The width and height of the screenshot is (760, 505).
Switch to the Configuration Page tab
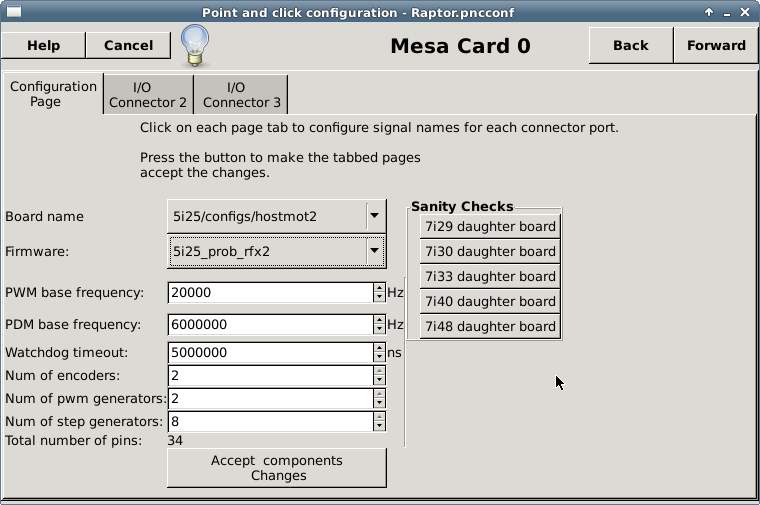click(x=53, y=94)
